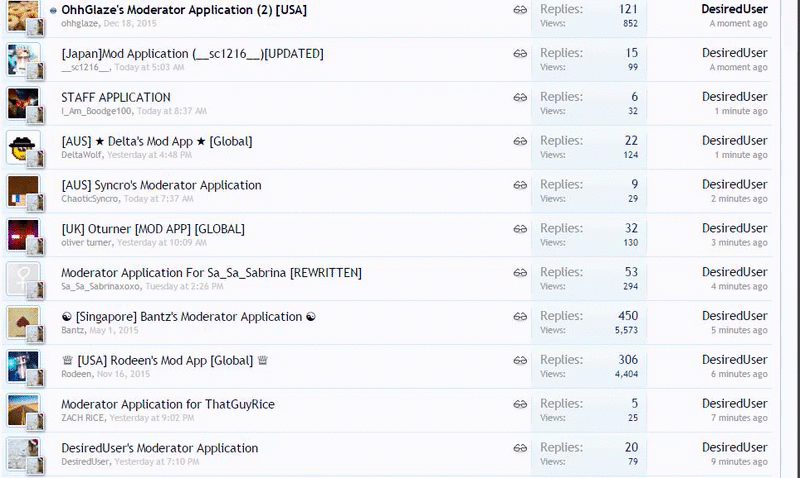Click glasses icon on Japan Mod Application row
This screenshot has width=800, height=478.
(520, 54)
